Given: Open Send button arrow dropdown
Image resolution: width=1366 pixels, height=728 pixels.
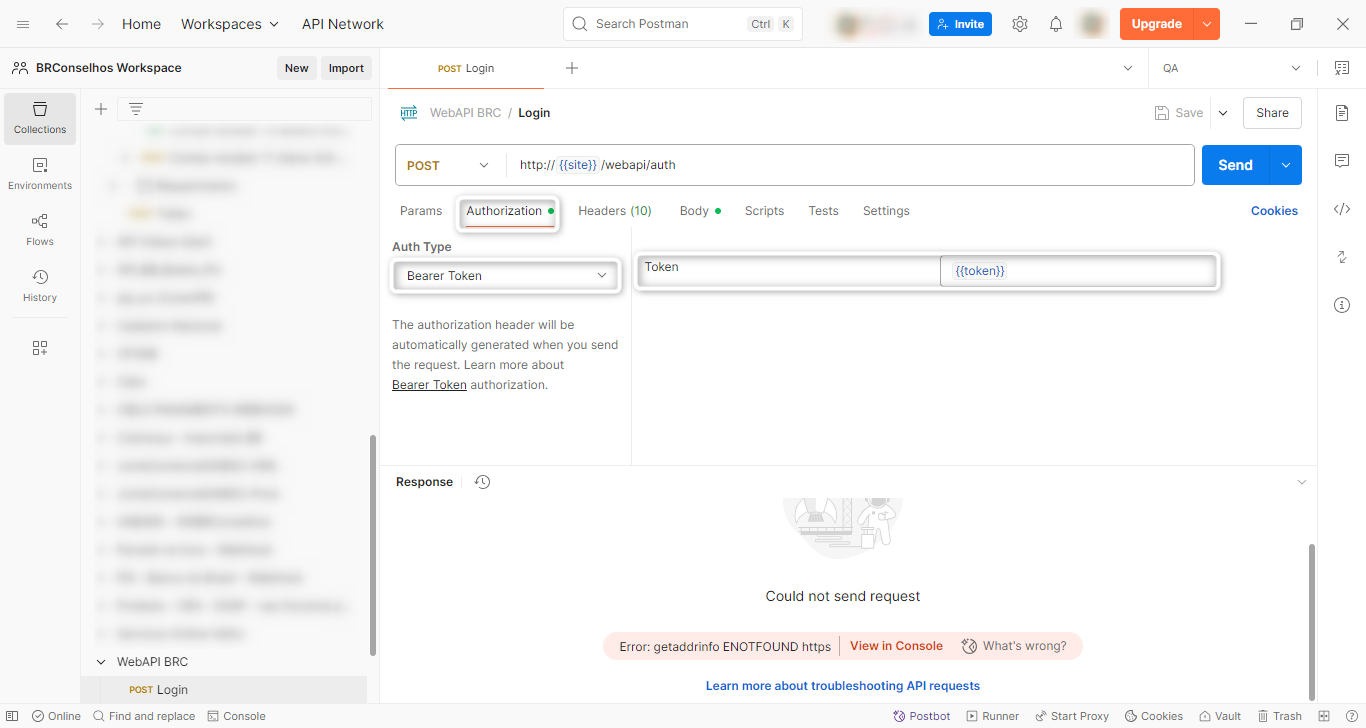Looking at the screenshot, I should 1285,165.
